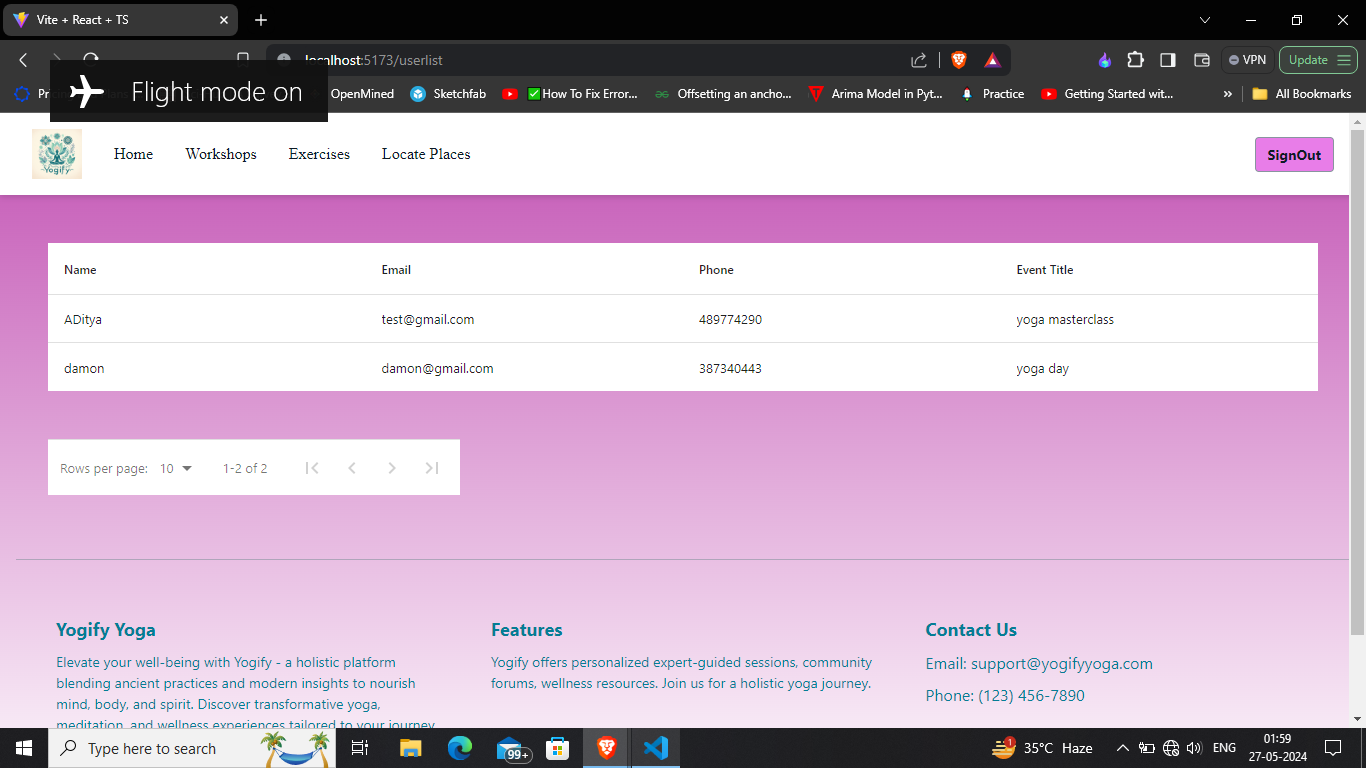Open the Extensions puzzle-piece icon
1366x768 pixels.
pos(1135,60)
